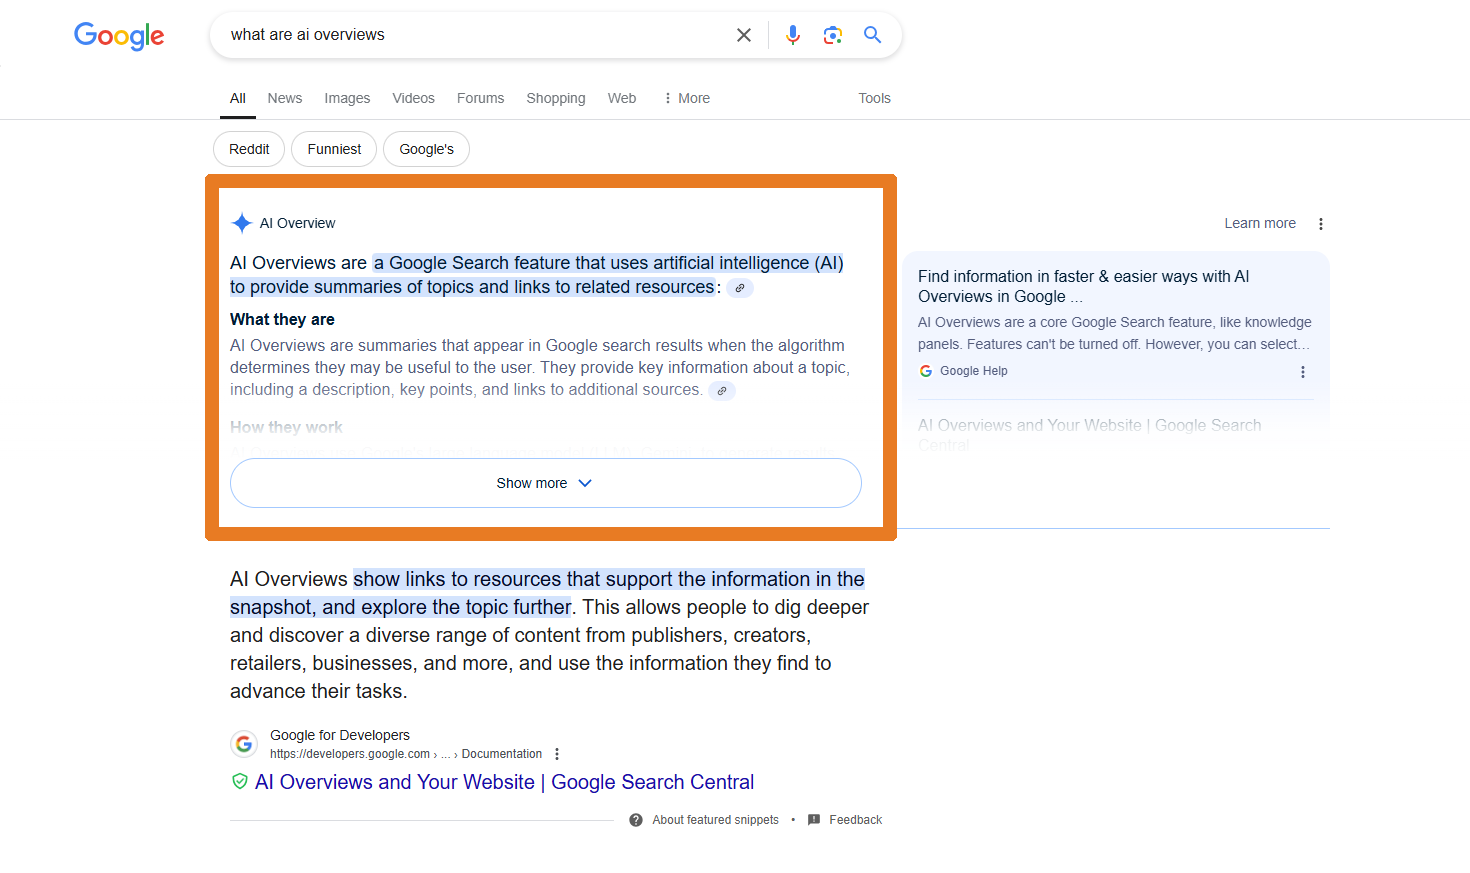The height and width of the screenshot is (873, 1470).
Task: Switch to the News tab
Action: 285,98
